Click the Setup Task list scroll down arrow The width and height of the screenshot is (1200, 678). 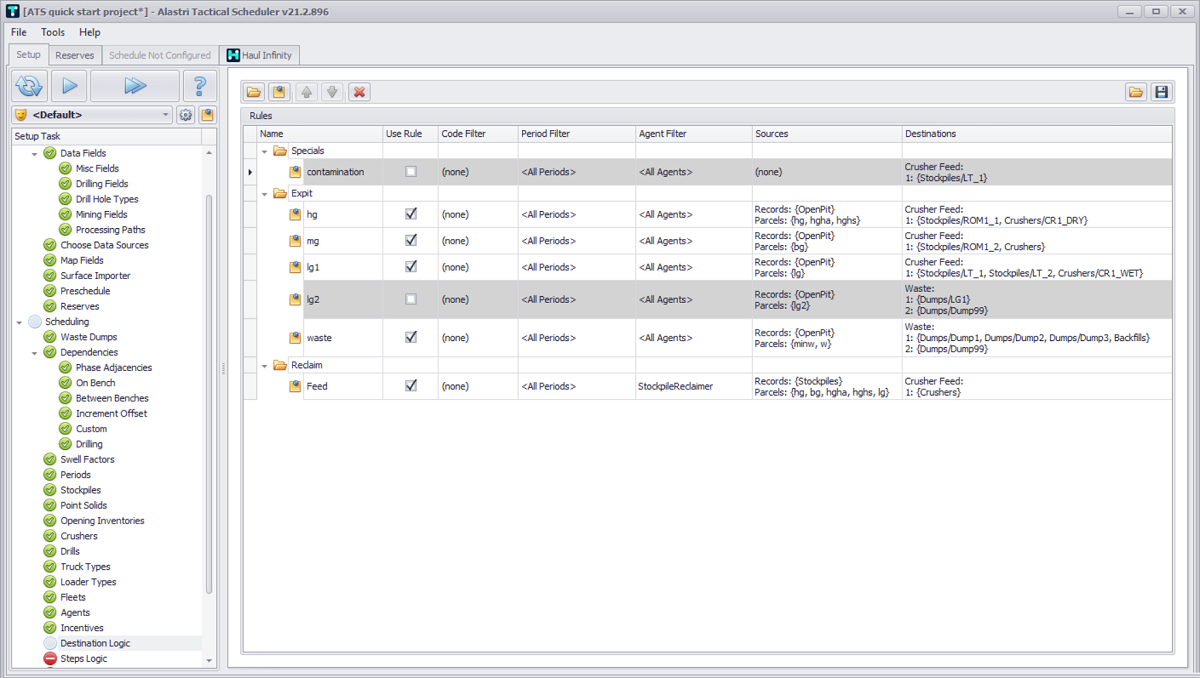(209, 661)
